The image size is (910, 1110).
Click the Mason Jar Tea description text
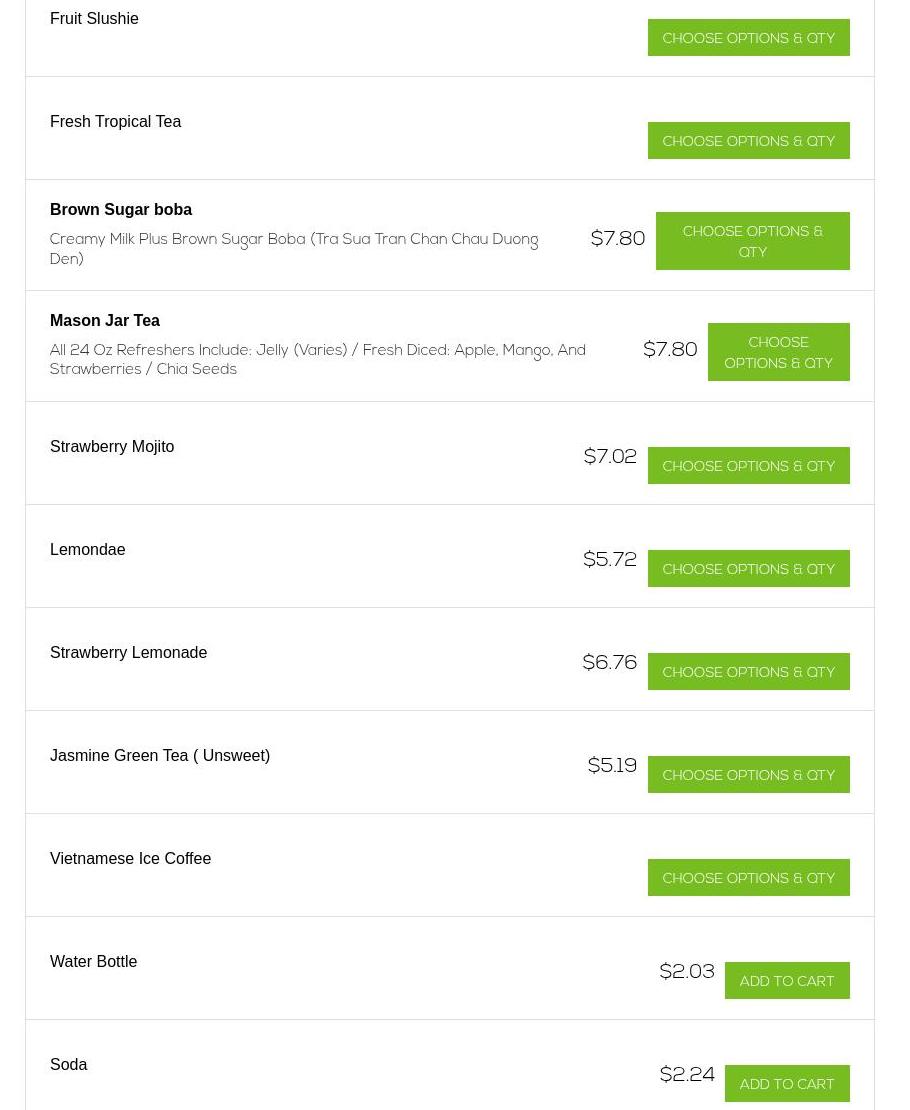point(317,360)
